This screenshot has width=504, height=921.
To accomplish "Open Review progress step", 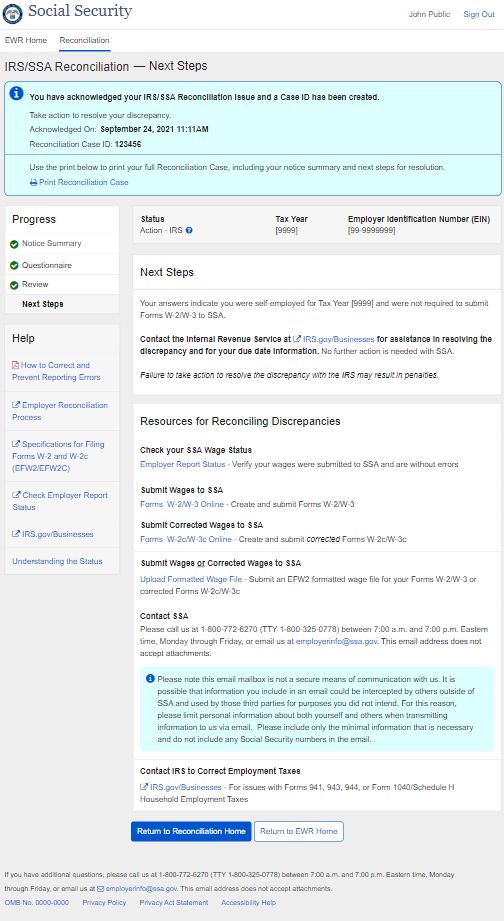I will [35, 284].
